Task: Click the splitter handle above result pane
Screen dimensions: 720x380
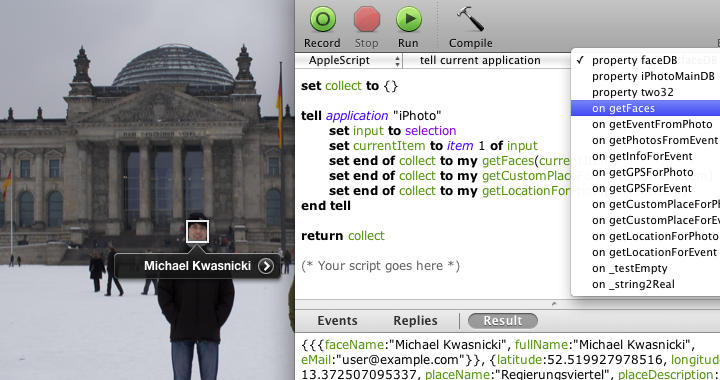Action: click(x=554, y=304)
